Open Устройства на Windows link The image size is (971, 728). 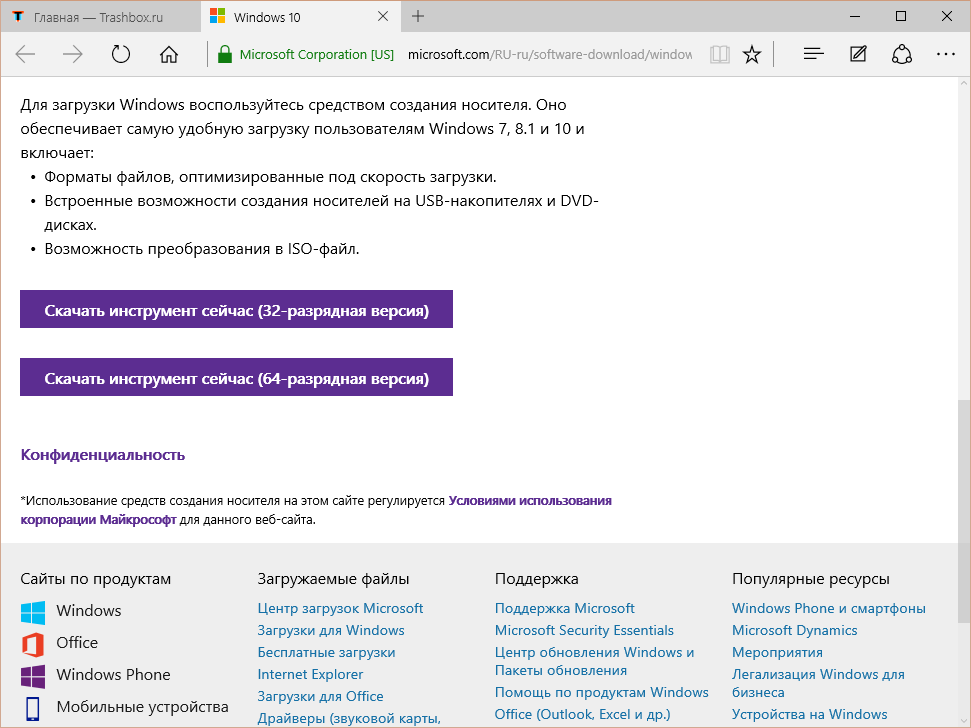(x=809, y=714)
